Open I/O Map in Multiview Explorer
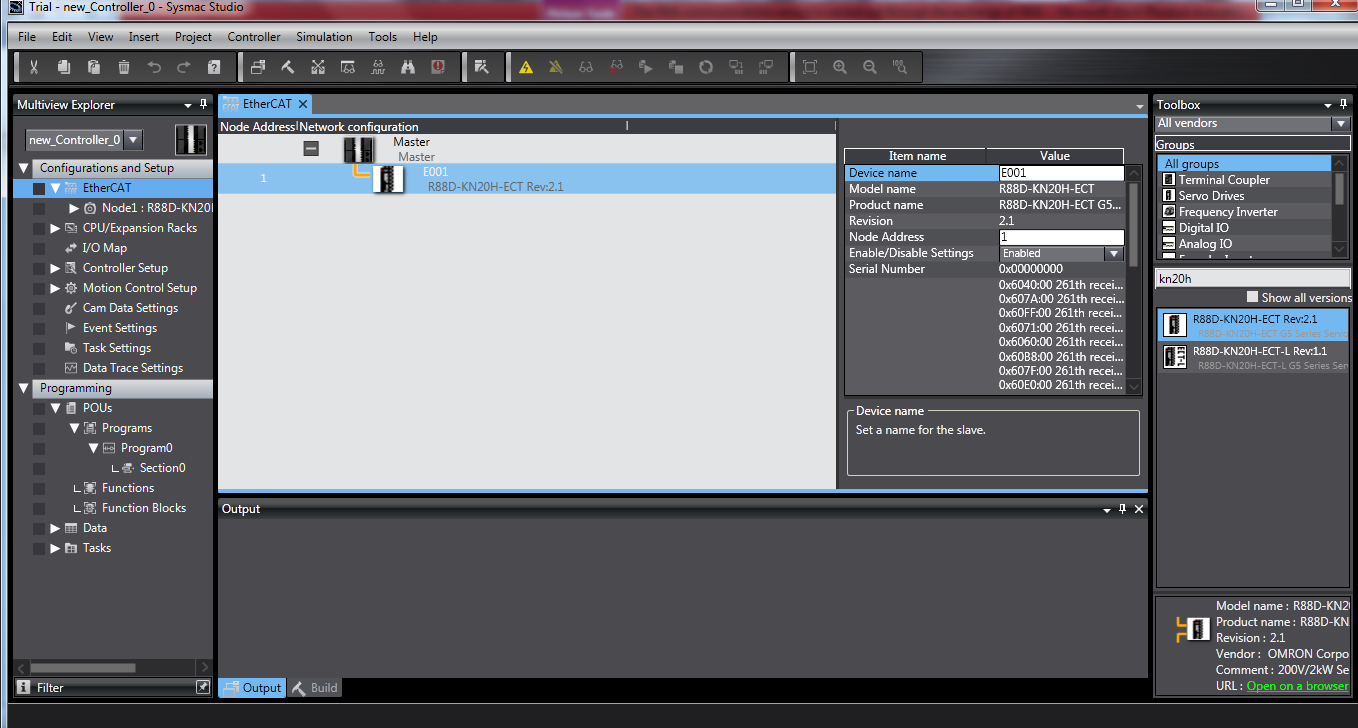The image size is (1358, 728). [104, 248]
